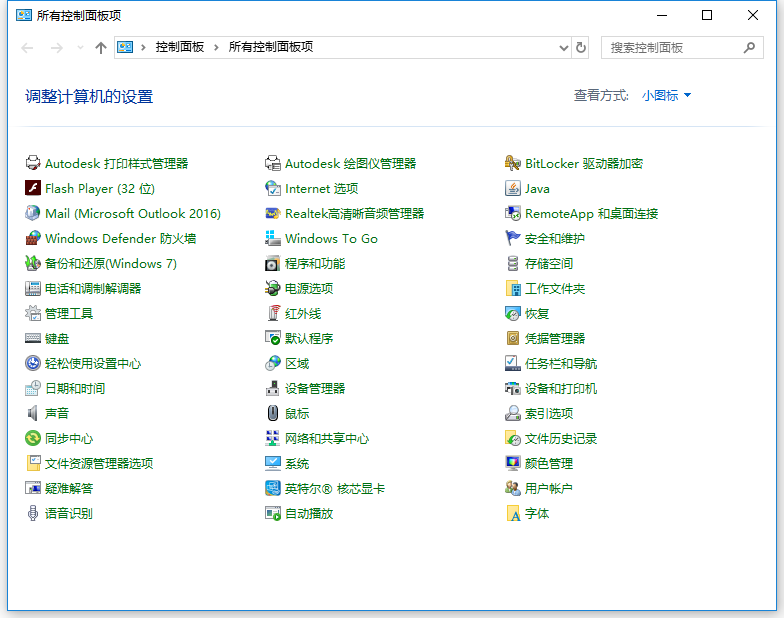
Task: Open the 存储空间 icon
Action: 513,263
